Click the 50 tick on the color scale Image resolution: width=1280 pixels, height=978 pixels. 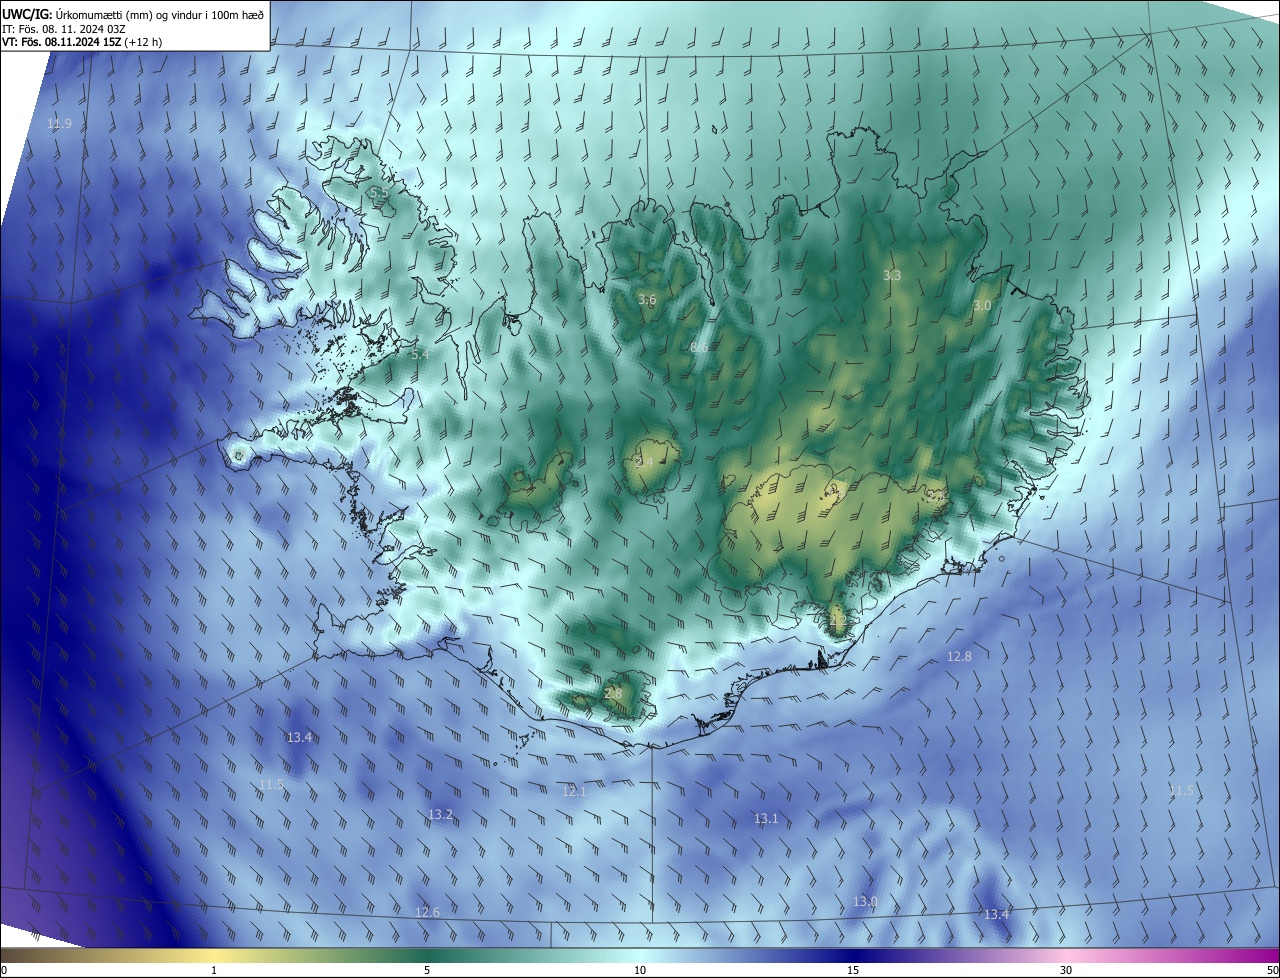coord(1272,971)
